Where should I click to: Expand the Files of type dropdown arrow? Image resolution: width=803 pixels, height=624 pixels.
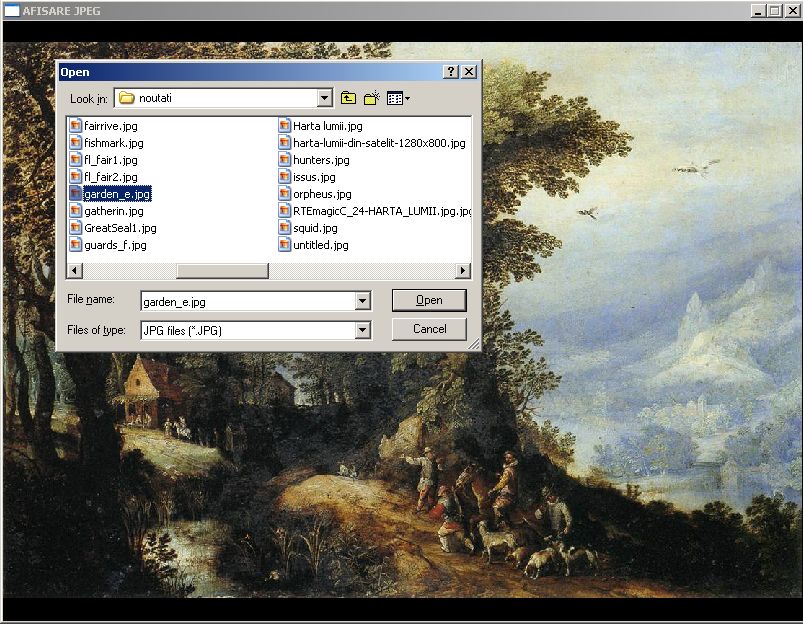coord(363,330)
